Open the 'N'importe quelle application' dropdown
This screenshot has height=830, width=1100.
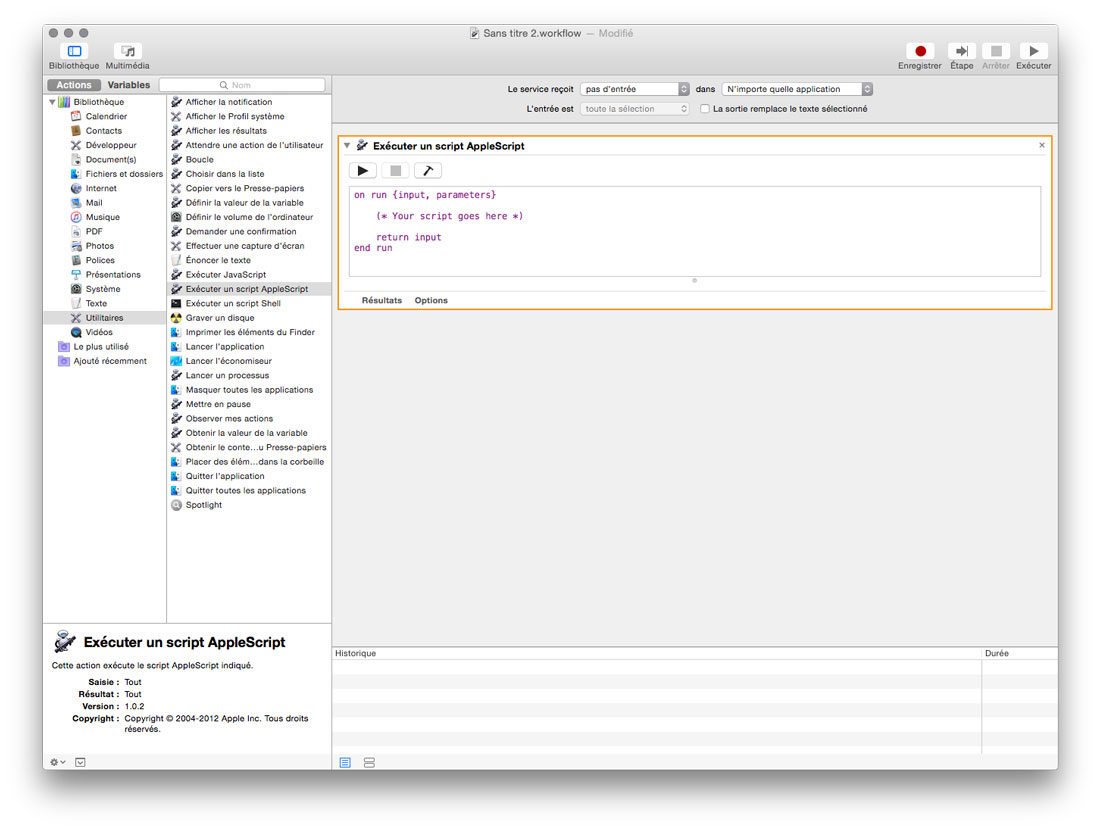[x=797, y=89]
